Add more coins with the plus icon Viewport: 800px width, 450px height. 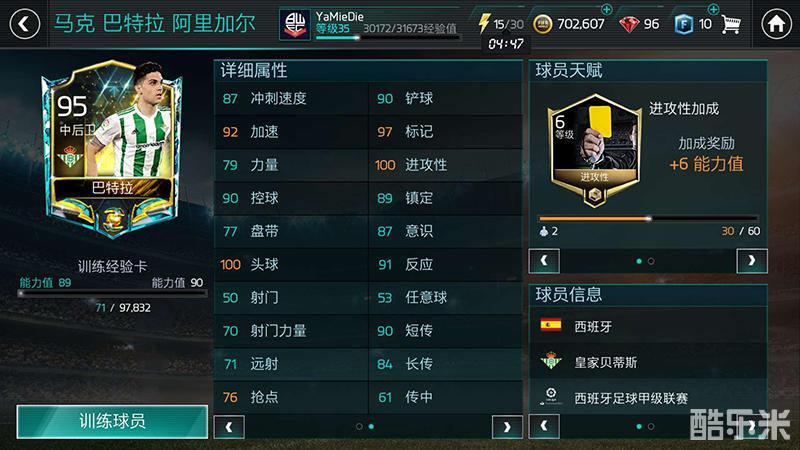[606, 9]
